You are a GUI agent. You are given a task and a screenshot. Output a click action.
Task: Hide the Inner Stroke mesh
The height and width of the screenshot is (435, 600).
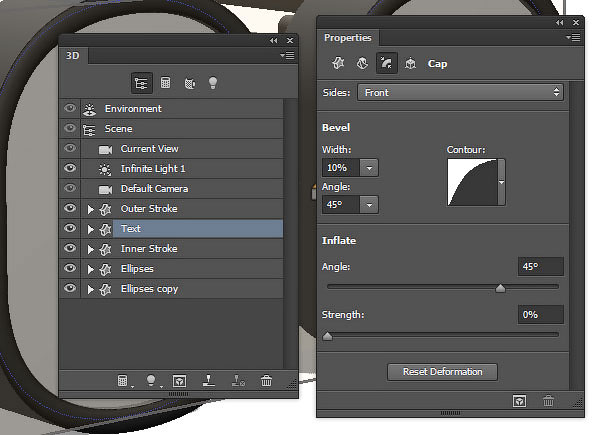click(70, 248)
